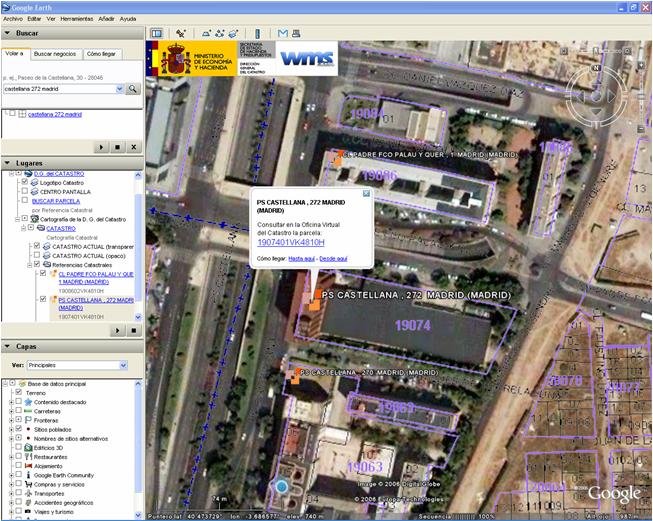653x521 pixels.
Task: Enable the CATASTRO ACTUAL (opaco) checkbox
Action: 37,255
